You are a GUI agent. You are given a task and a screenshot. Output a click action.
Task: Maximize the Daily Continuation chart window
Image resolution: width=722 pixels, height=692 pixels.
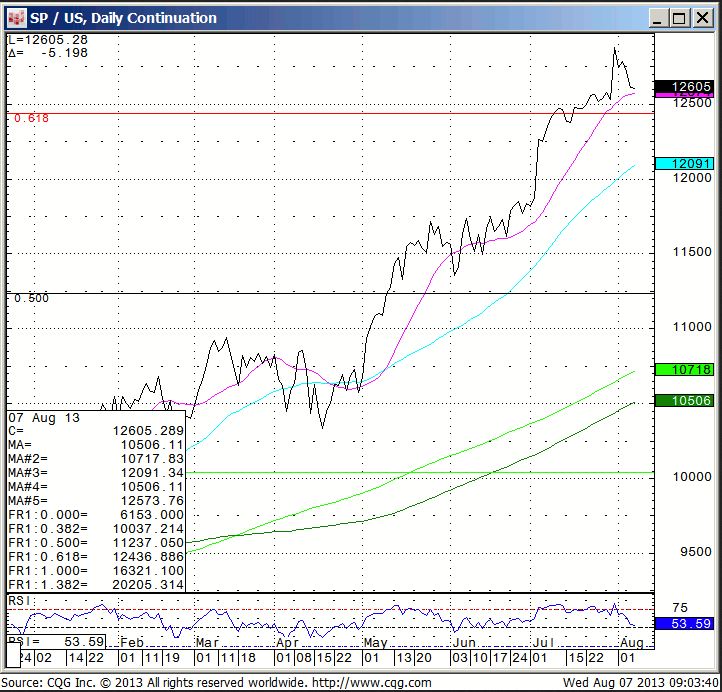(x=679, y=18)
